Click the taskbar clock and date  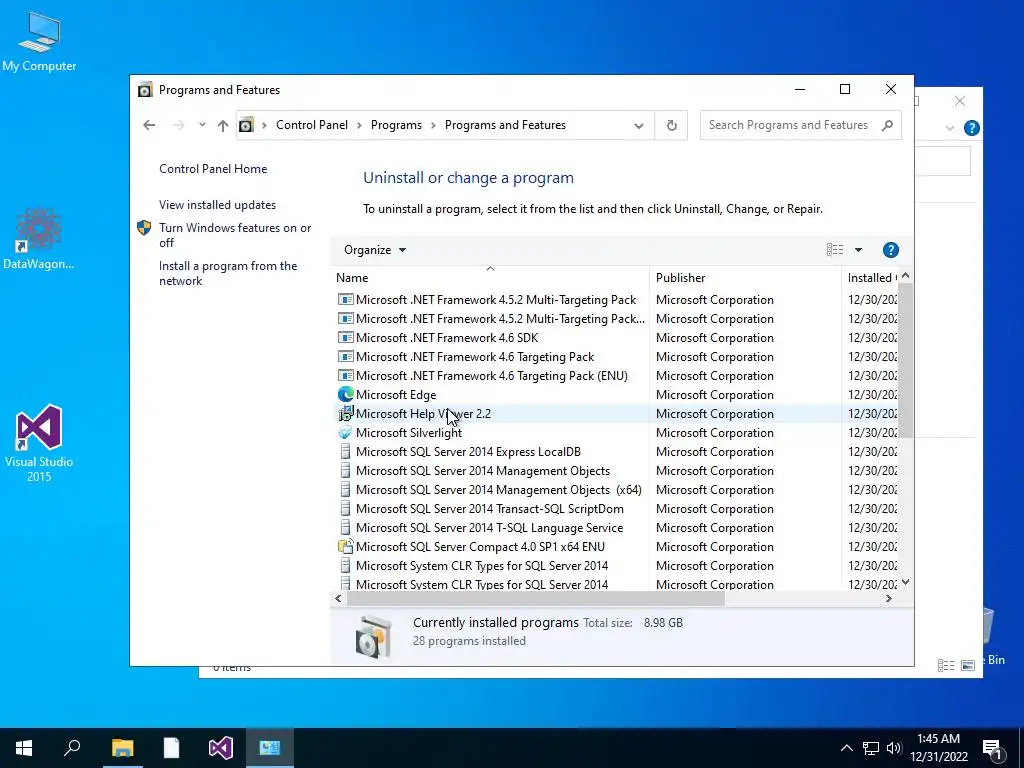(x=938, y=748)
